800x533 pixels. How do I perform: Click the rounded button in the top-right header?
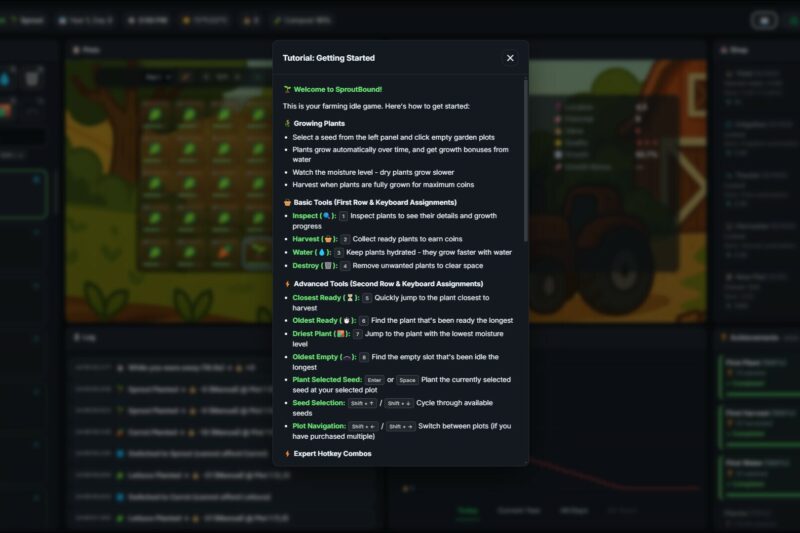pos(764,21)
